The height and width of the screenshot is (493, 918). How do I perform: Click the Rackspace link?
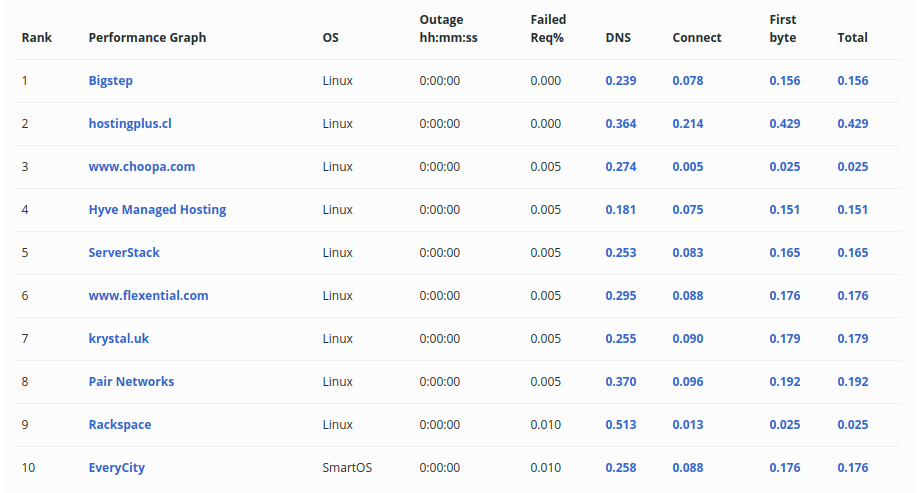(x=119, y=424)
